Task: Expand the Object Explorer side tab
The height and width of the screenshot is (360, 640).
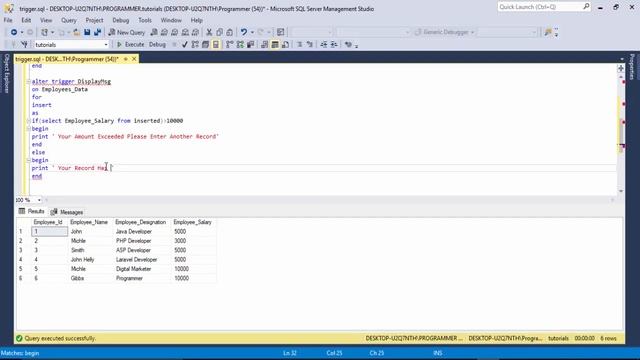Action: (x=6, y=73)
